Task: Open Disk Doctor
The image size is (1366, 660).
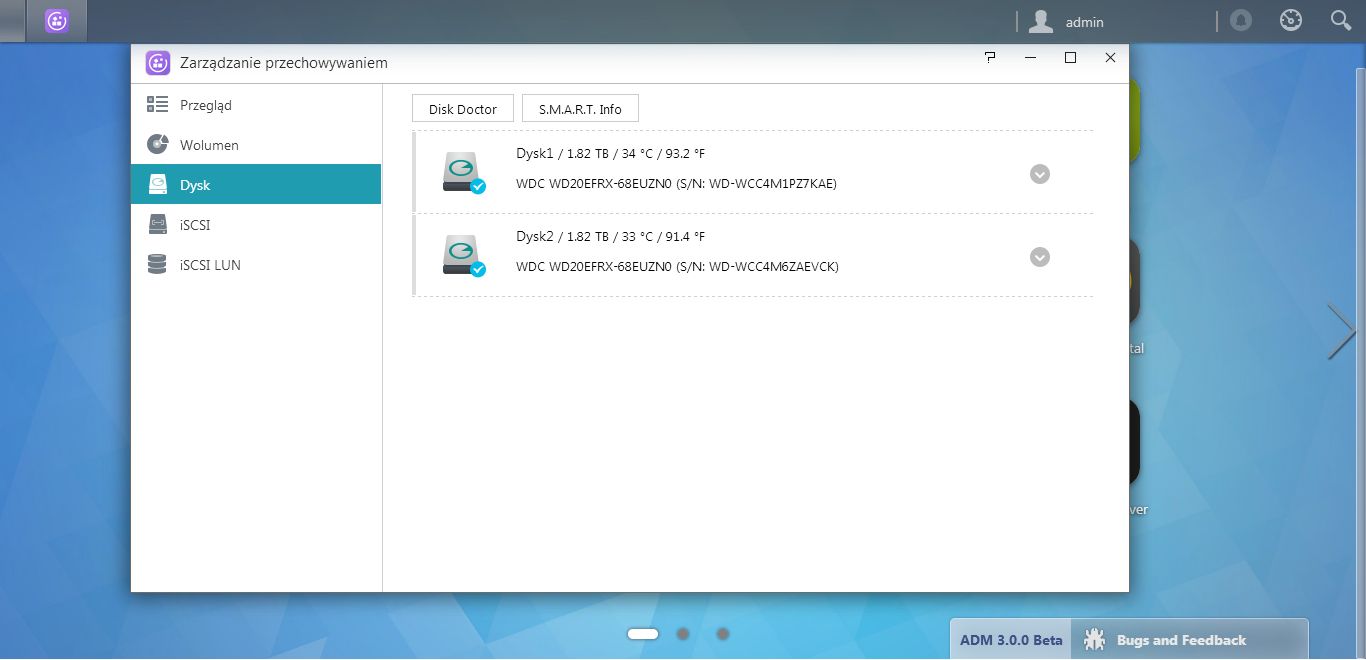Action: click(x=462, y=109)
